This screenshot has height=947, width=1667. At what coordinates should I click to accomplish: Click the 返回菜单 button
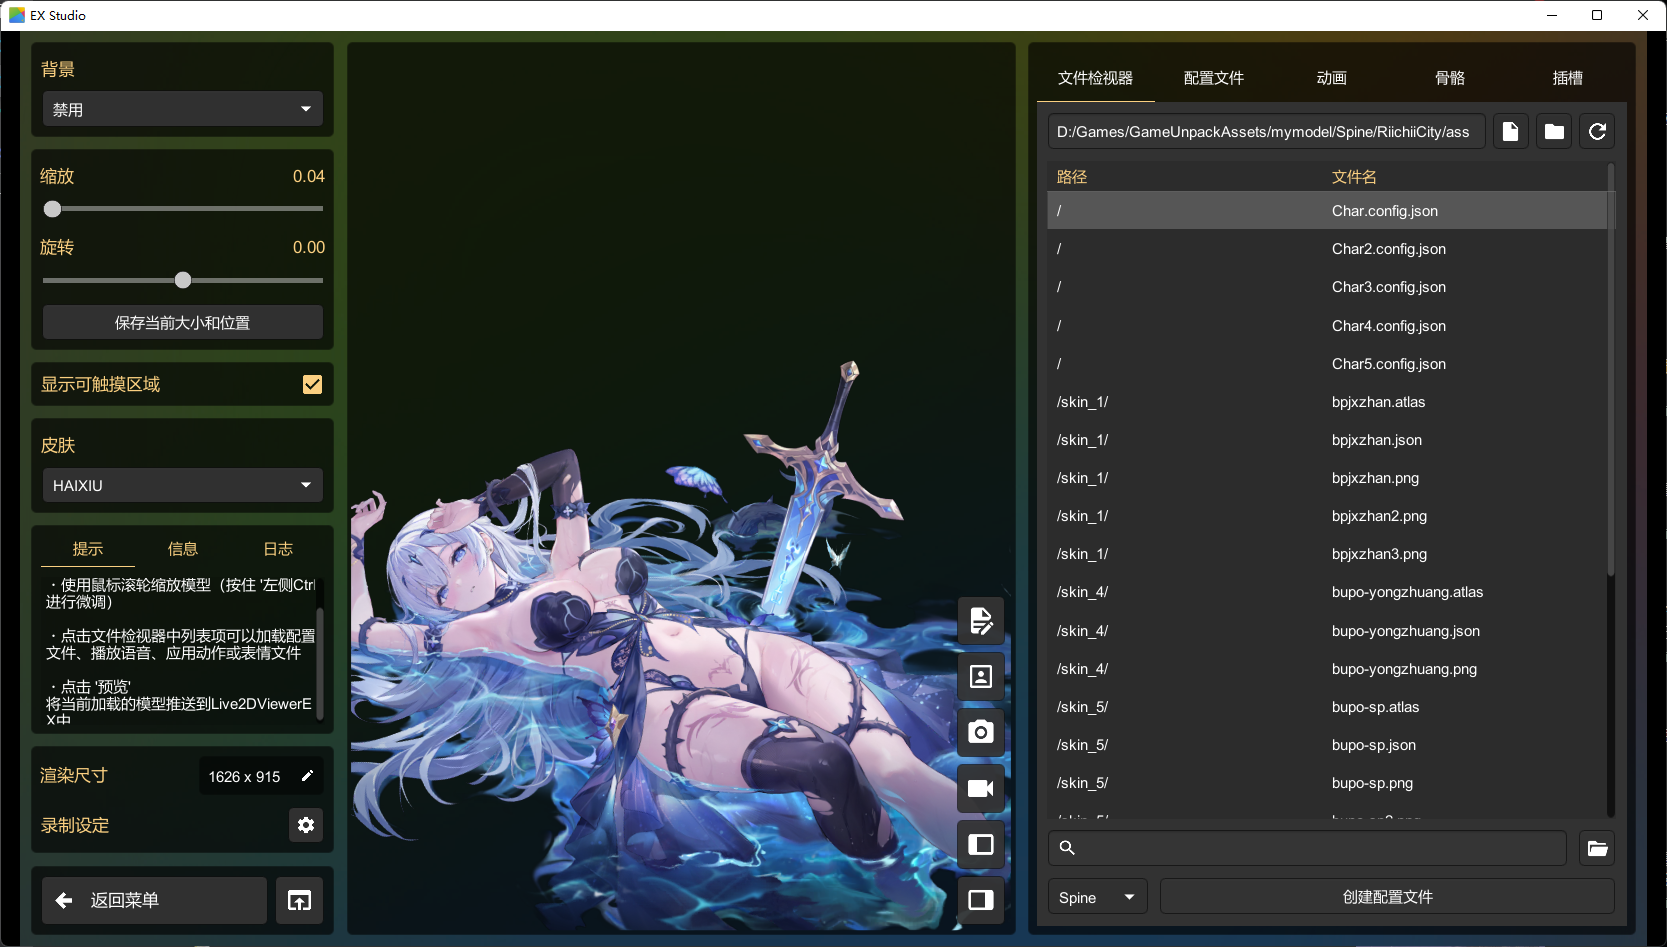[x=154, y=901]
